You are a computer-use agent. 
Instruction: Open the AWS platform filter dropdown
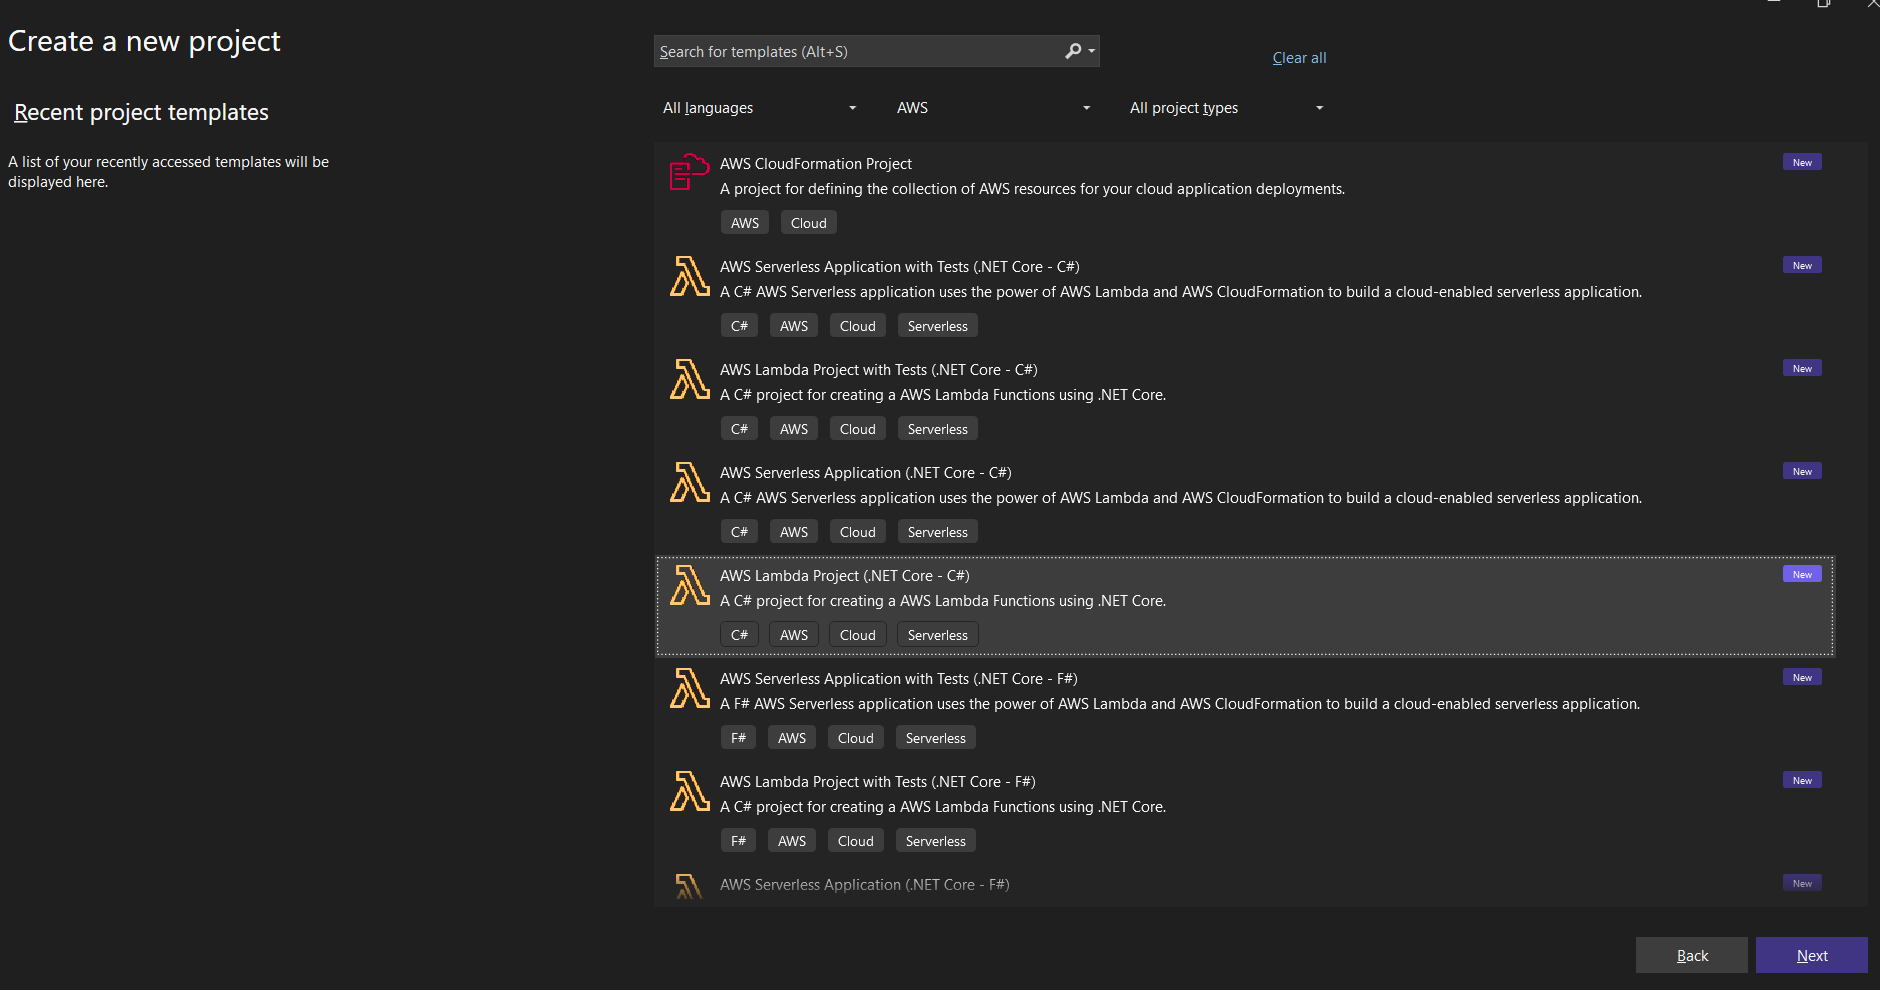(x=993, y=108)
